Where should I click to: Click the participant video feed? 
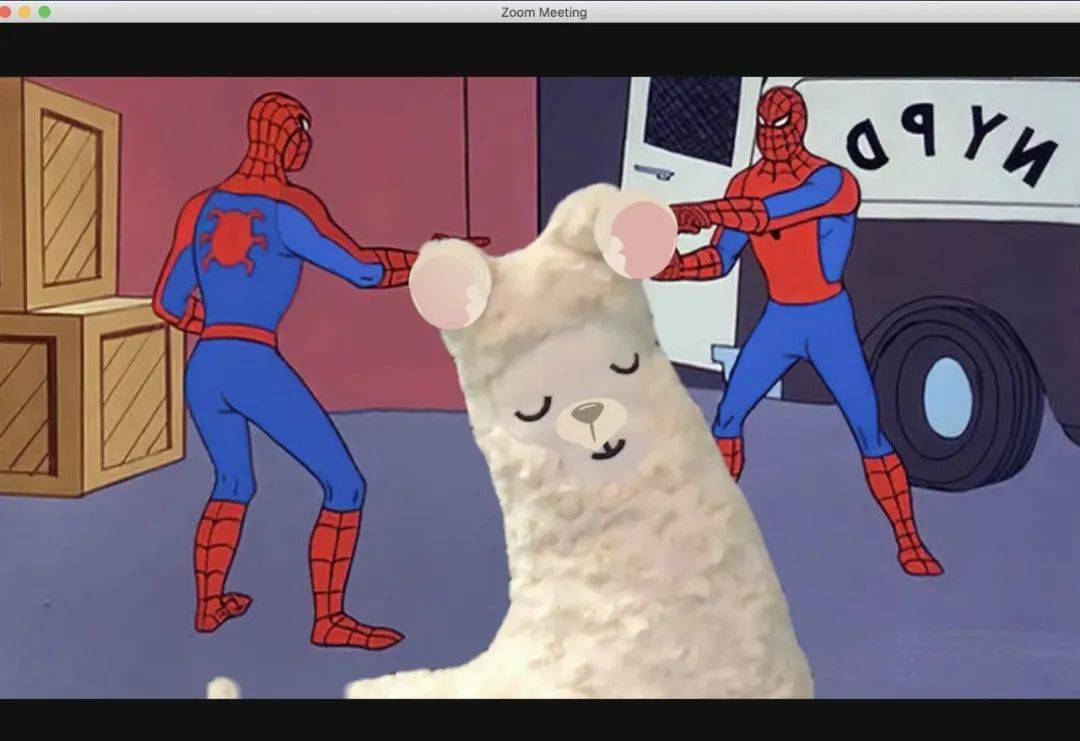540,388
